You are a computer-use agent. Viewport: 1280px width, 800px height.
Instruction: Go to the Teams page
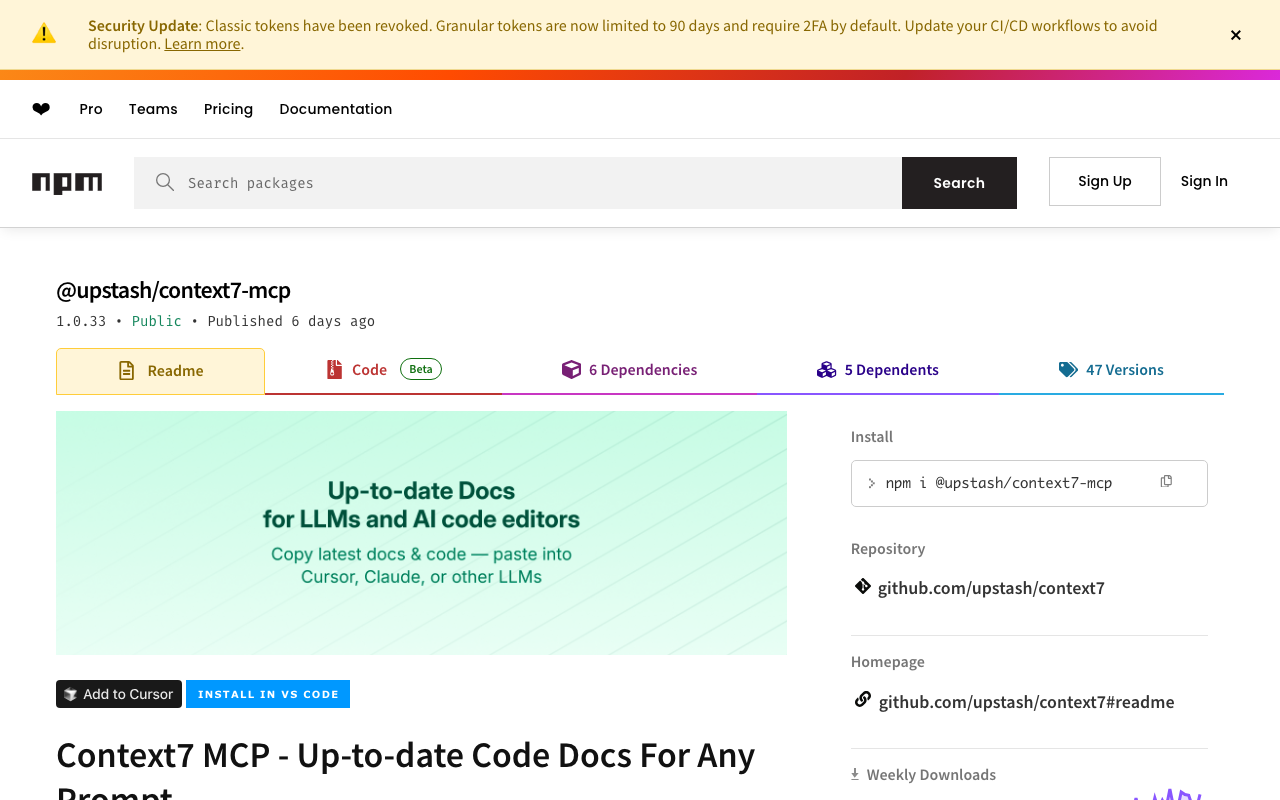[x=153, y=109]
